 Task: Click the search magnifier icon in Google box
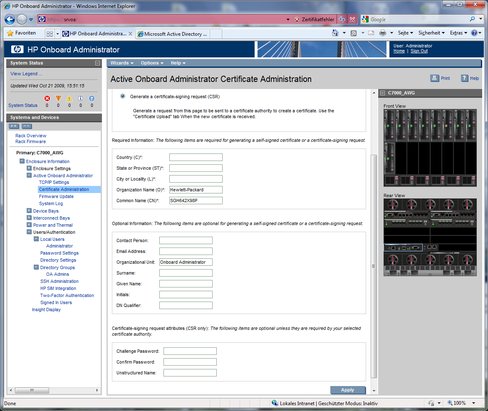click(472, 19)
